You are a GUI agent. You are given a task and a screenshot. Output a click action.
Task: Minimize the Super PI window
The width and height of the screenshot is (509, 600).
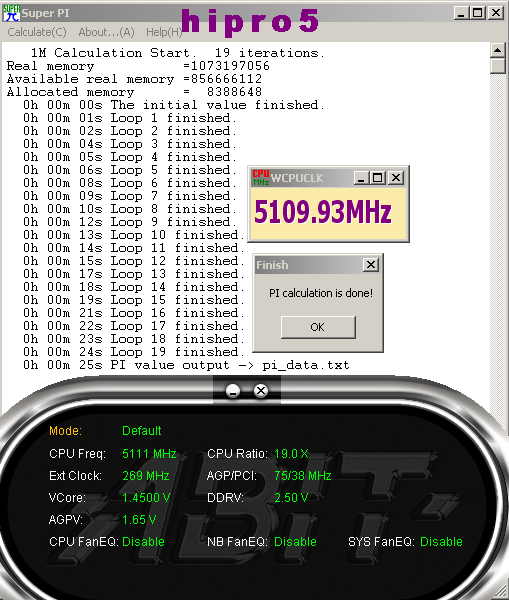(462, 13)
